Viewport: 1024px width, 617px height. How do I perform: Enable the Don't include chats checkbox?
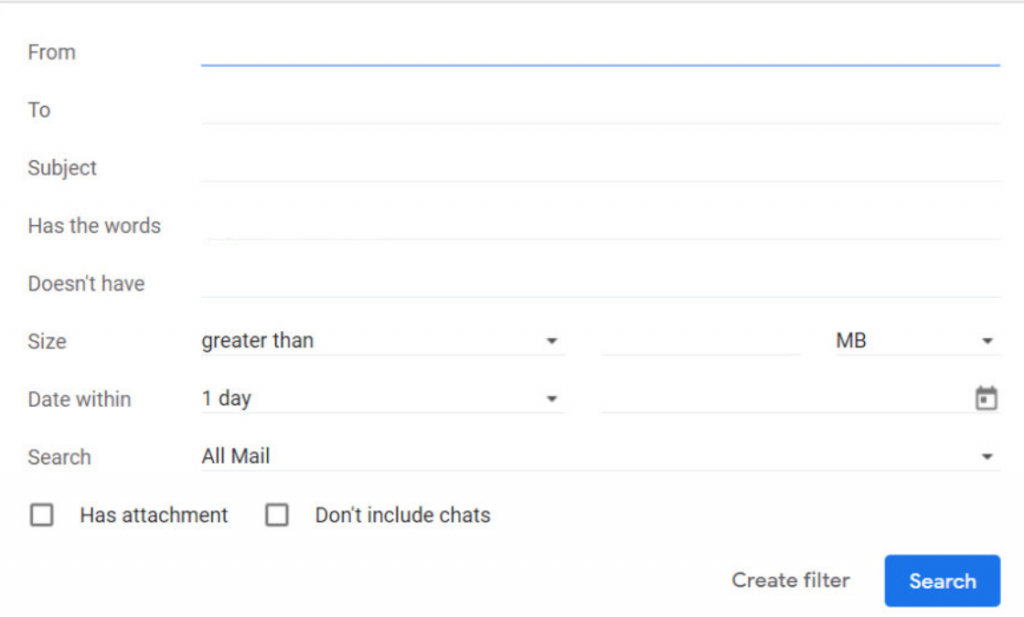click(277, 514)
